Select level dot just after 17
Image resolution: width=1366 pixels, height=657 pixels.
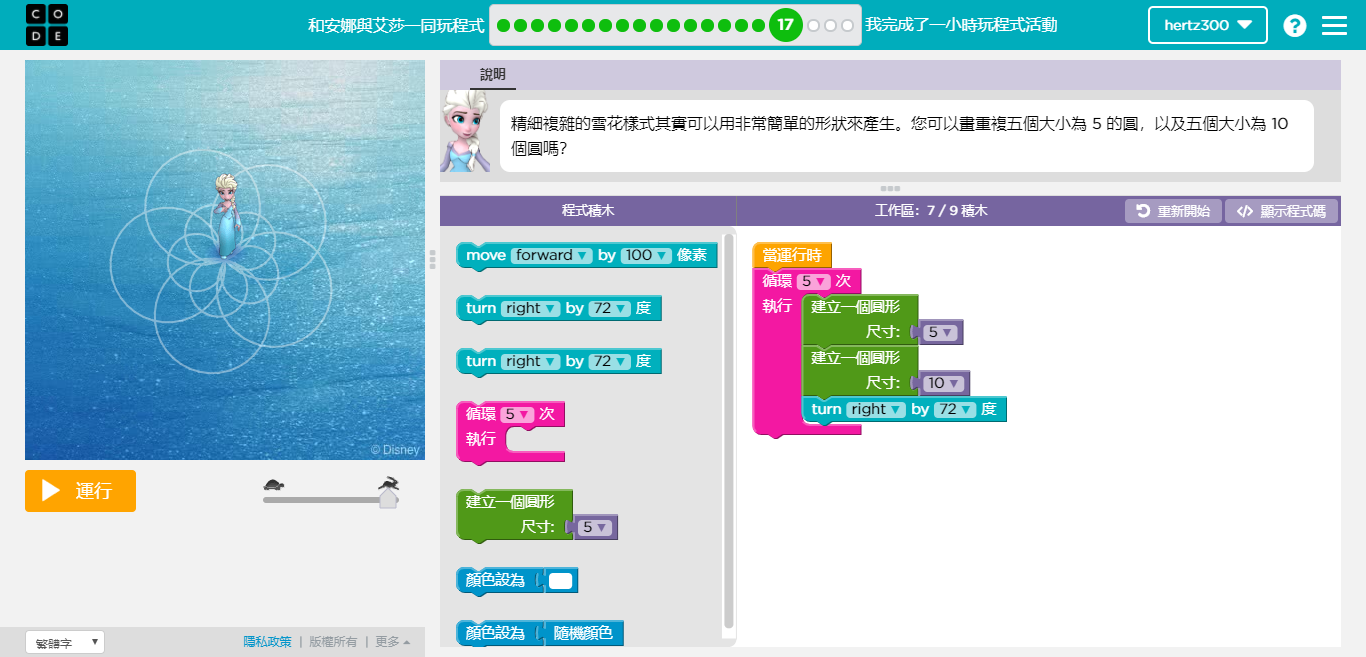tap(814, 25)
